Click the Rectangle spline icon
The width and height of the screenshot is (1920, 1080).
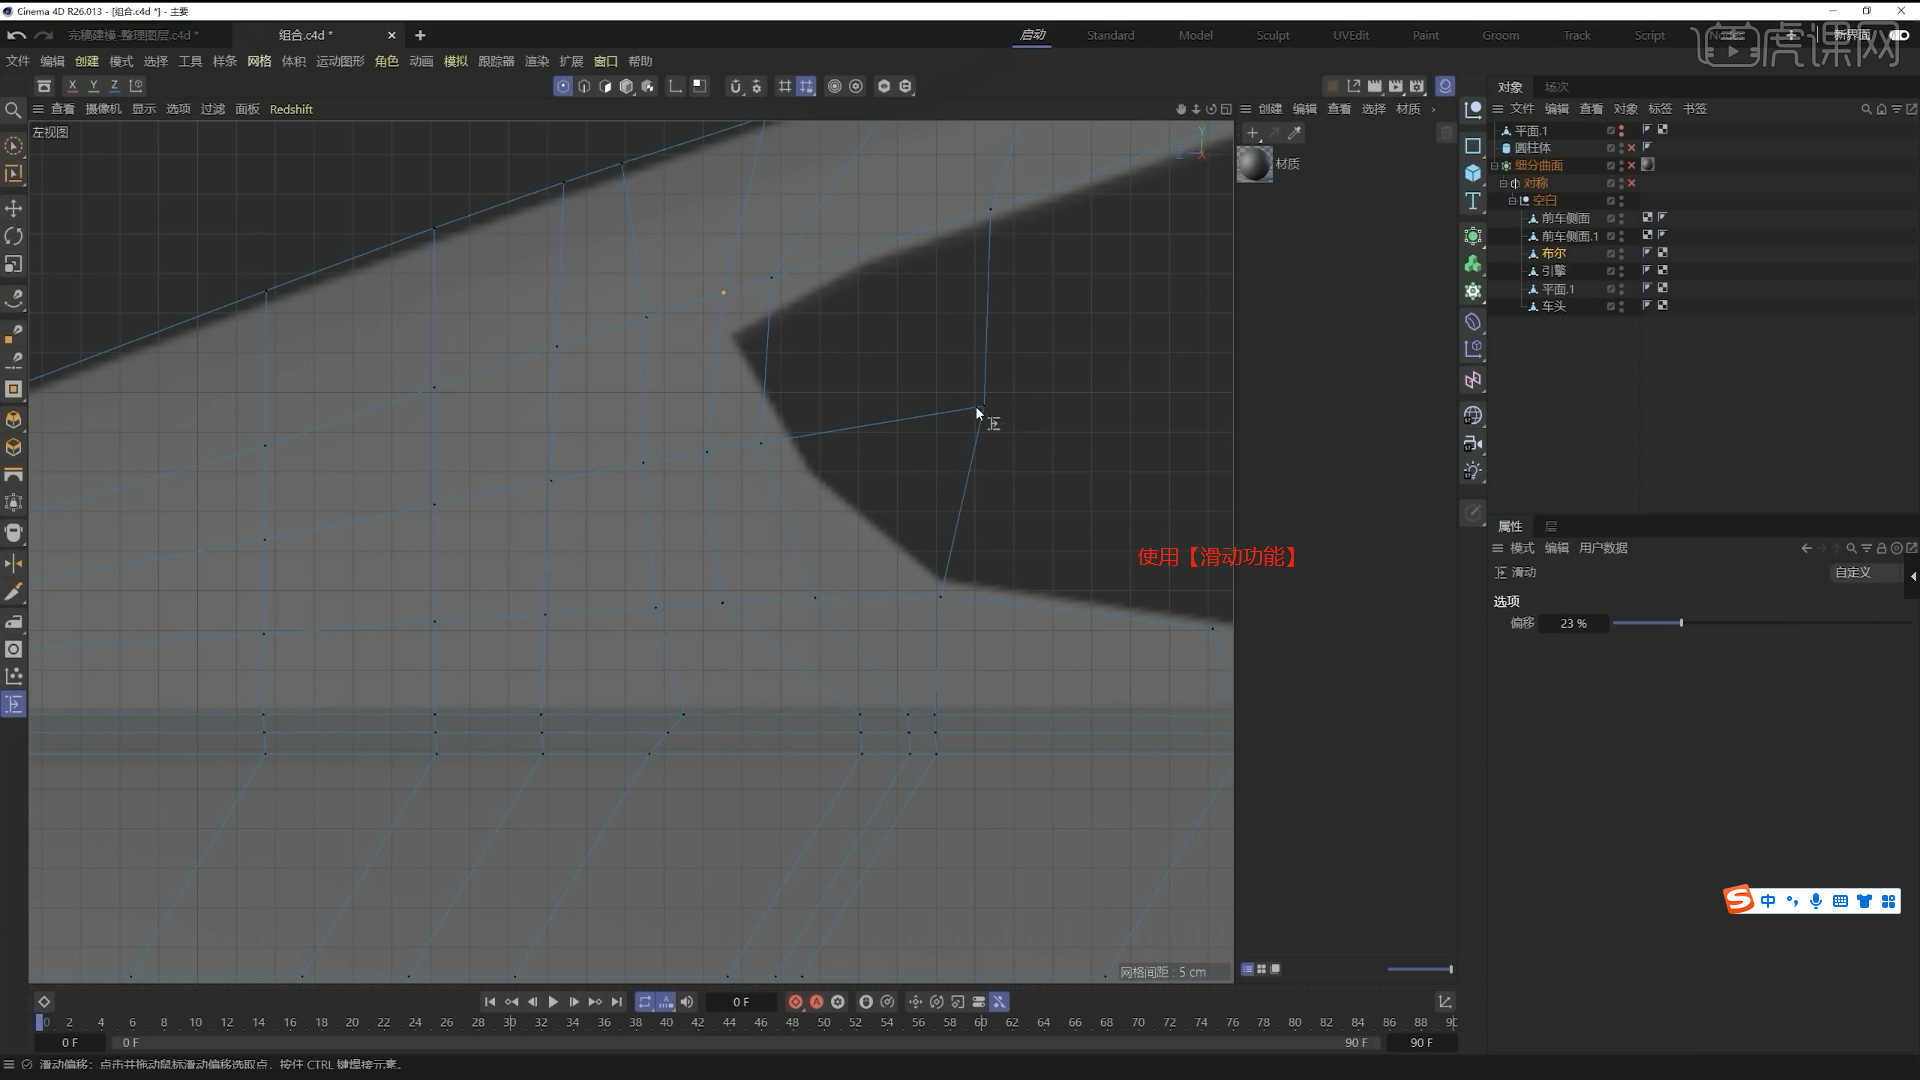click(1473, 146)
